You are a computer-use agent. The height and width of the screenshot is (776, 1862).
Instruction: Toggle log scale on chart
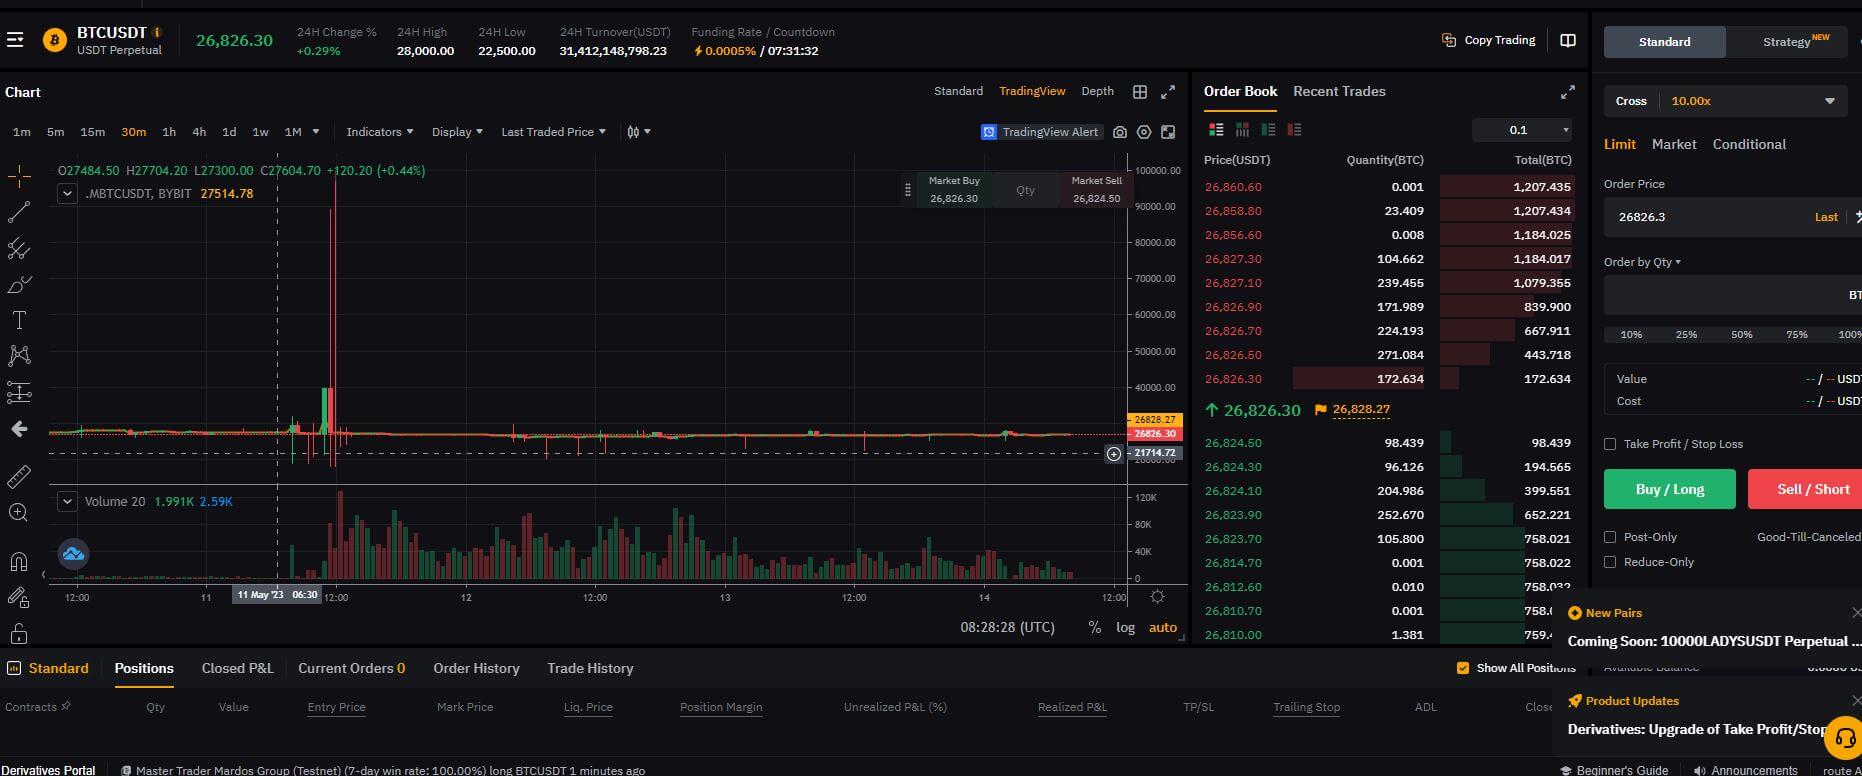(1125, 627)
